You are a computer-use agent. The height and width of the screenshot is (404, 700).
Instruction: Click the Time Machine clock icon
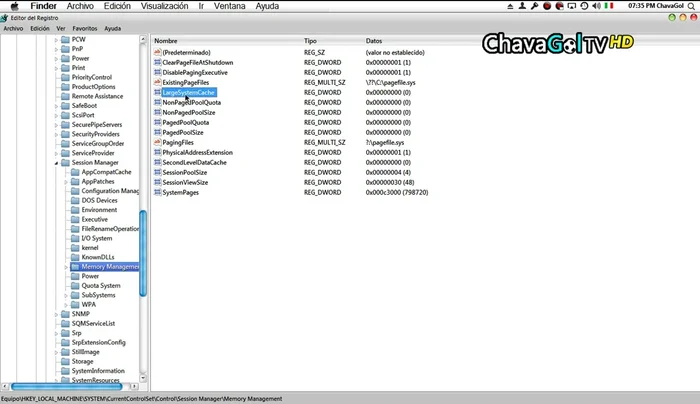click(584, 6)
